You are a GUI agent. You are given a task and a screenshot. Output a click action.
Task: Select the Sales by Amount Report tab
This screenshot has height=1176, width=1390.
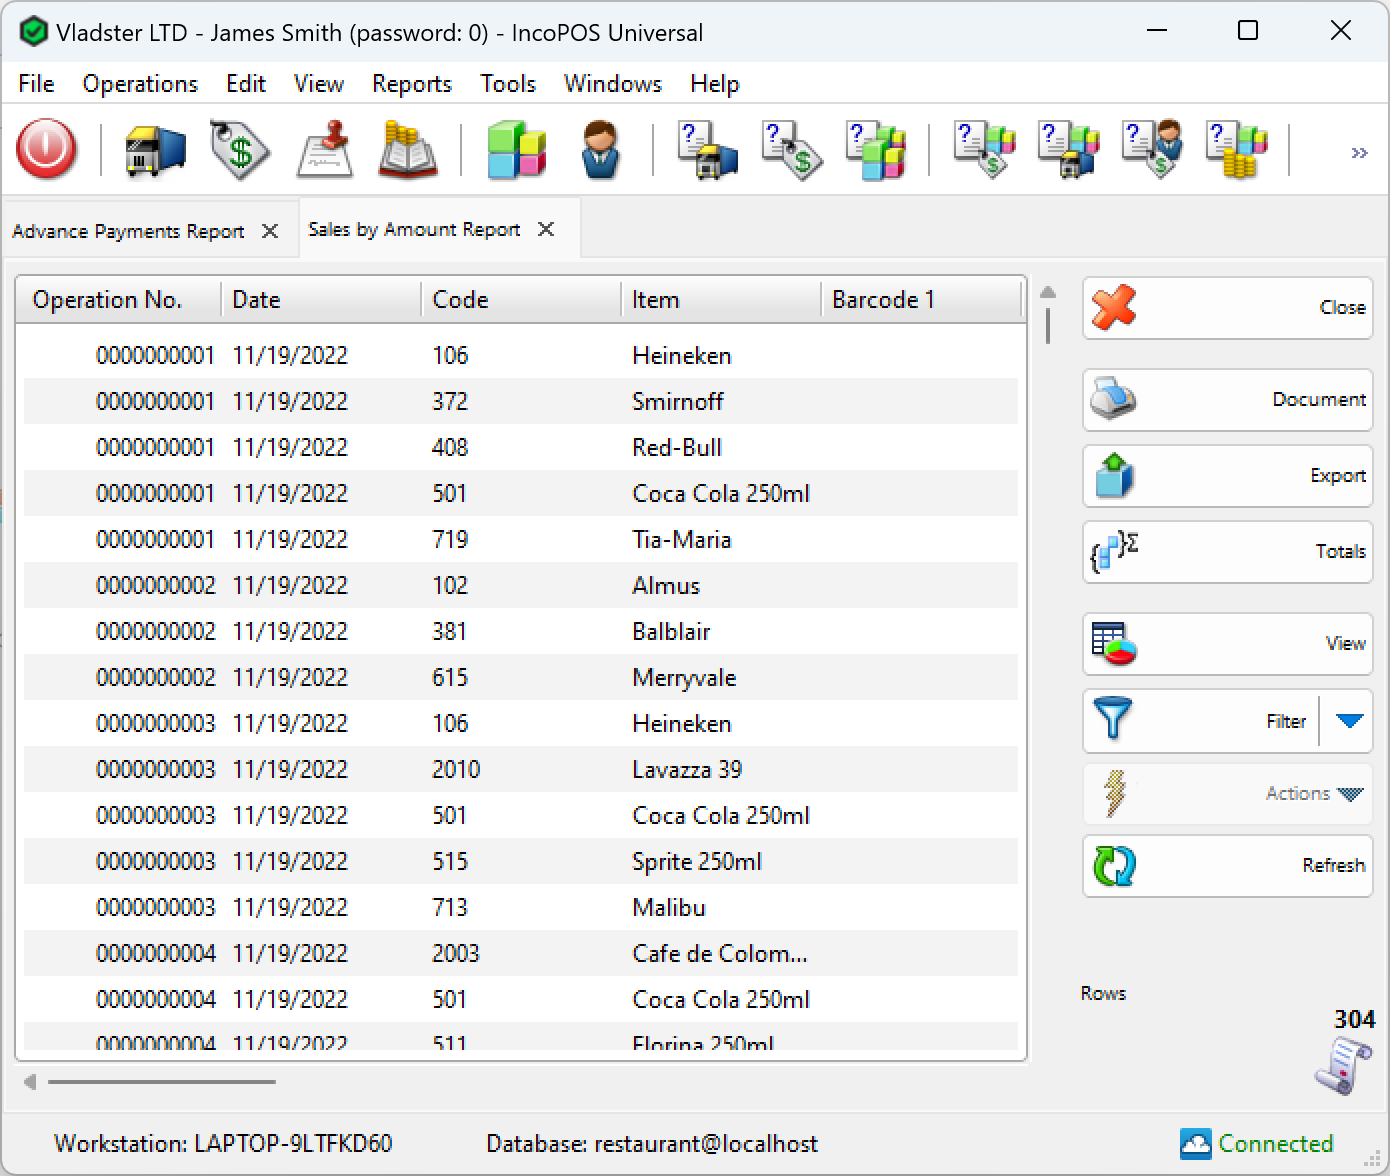(x=414, y=230)
